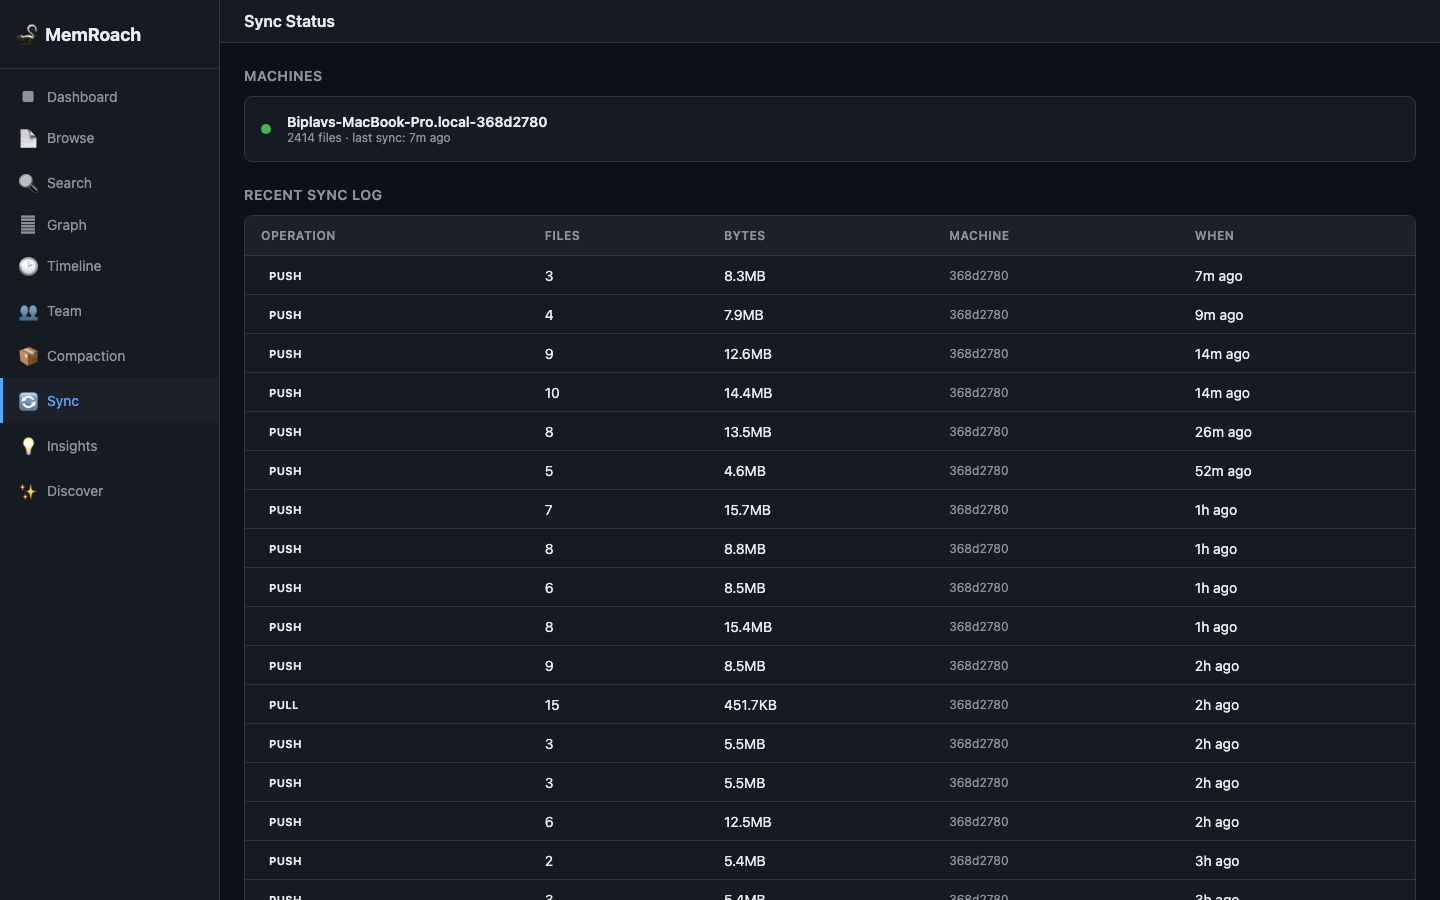This screenshot has width=1440, height=900.
Task: Open the Dashboard page
Action: (110, 97)
